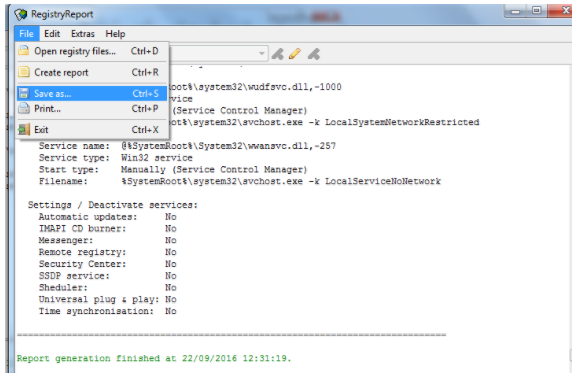Click the 'SSDP service:' line
This screenshot has width=579, height=379.
[107, 276]
